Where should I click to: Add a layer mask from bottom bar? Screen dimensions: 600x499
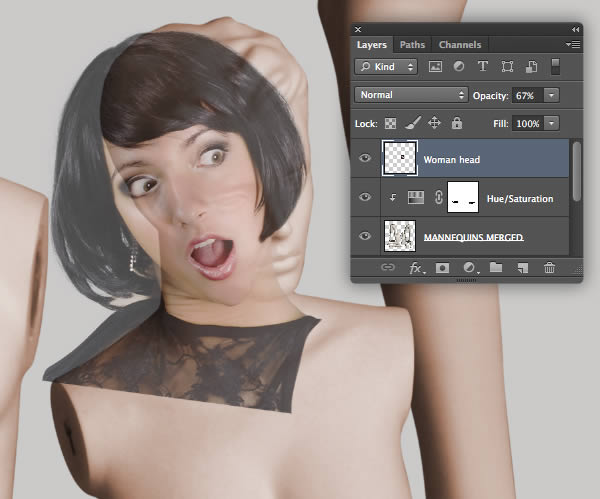[441, 268]
